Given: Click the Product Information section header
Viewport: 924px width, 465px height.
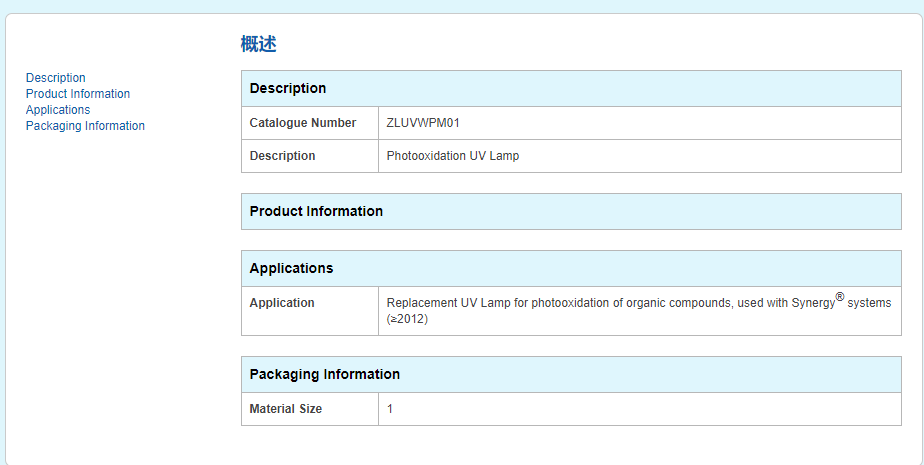Looking at the screenshot, I should 316,211.
